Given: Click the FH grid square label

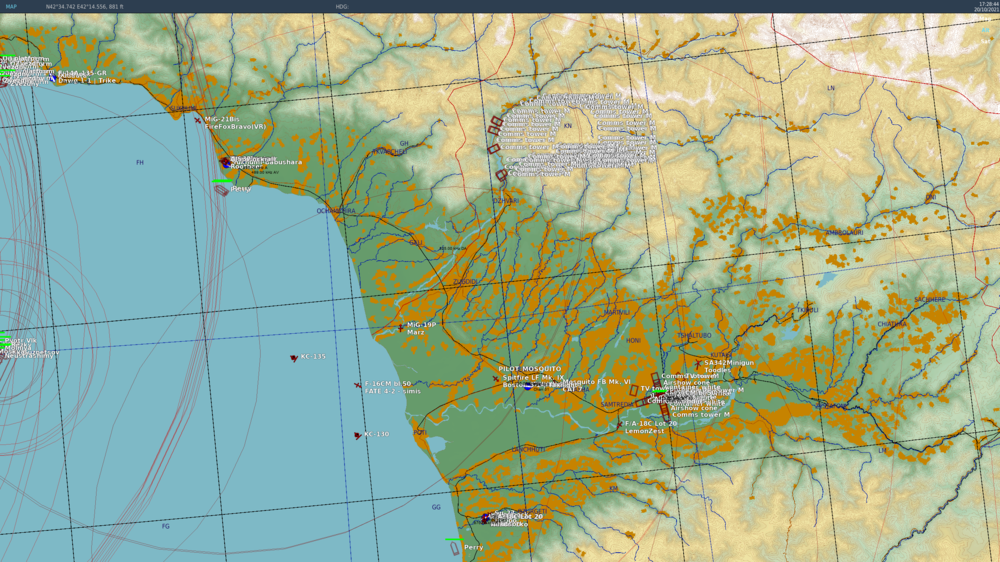Looking at the screenshot, I should [140, 163].
